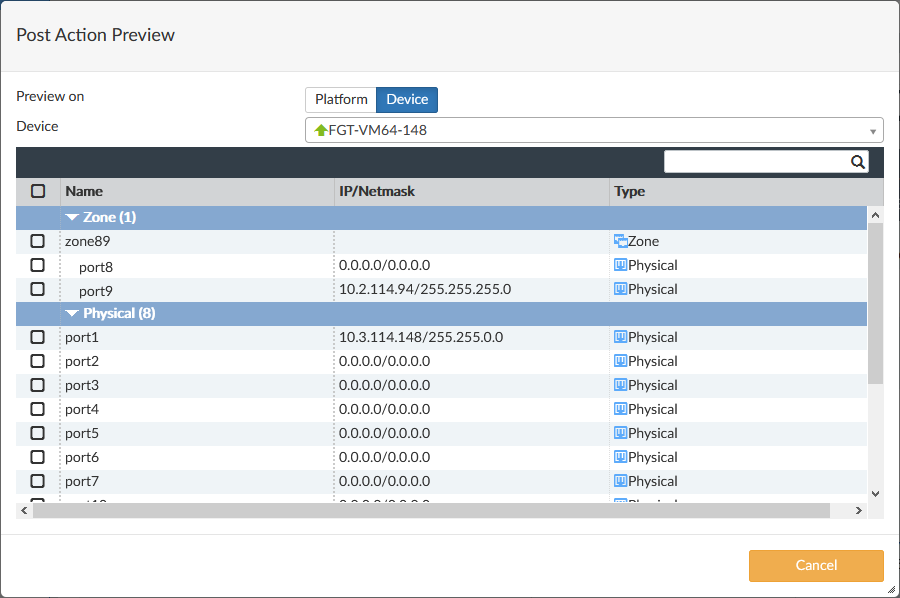Click the Physical icon in port7 row

point(620,481)
